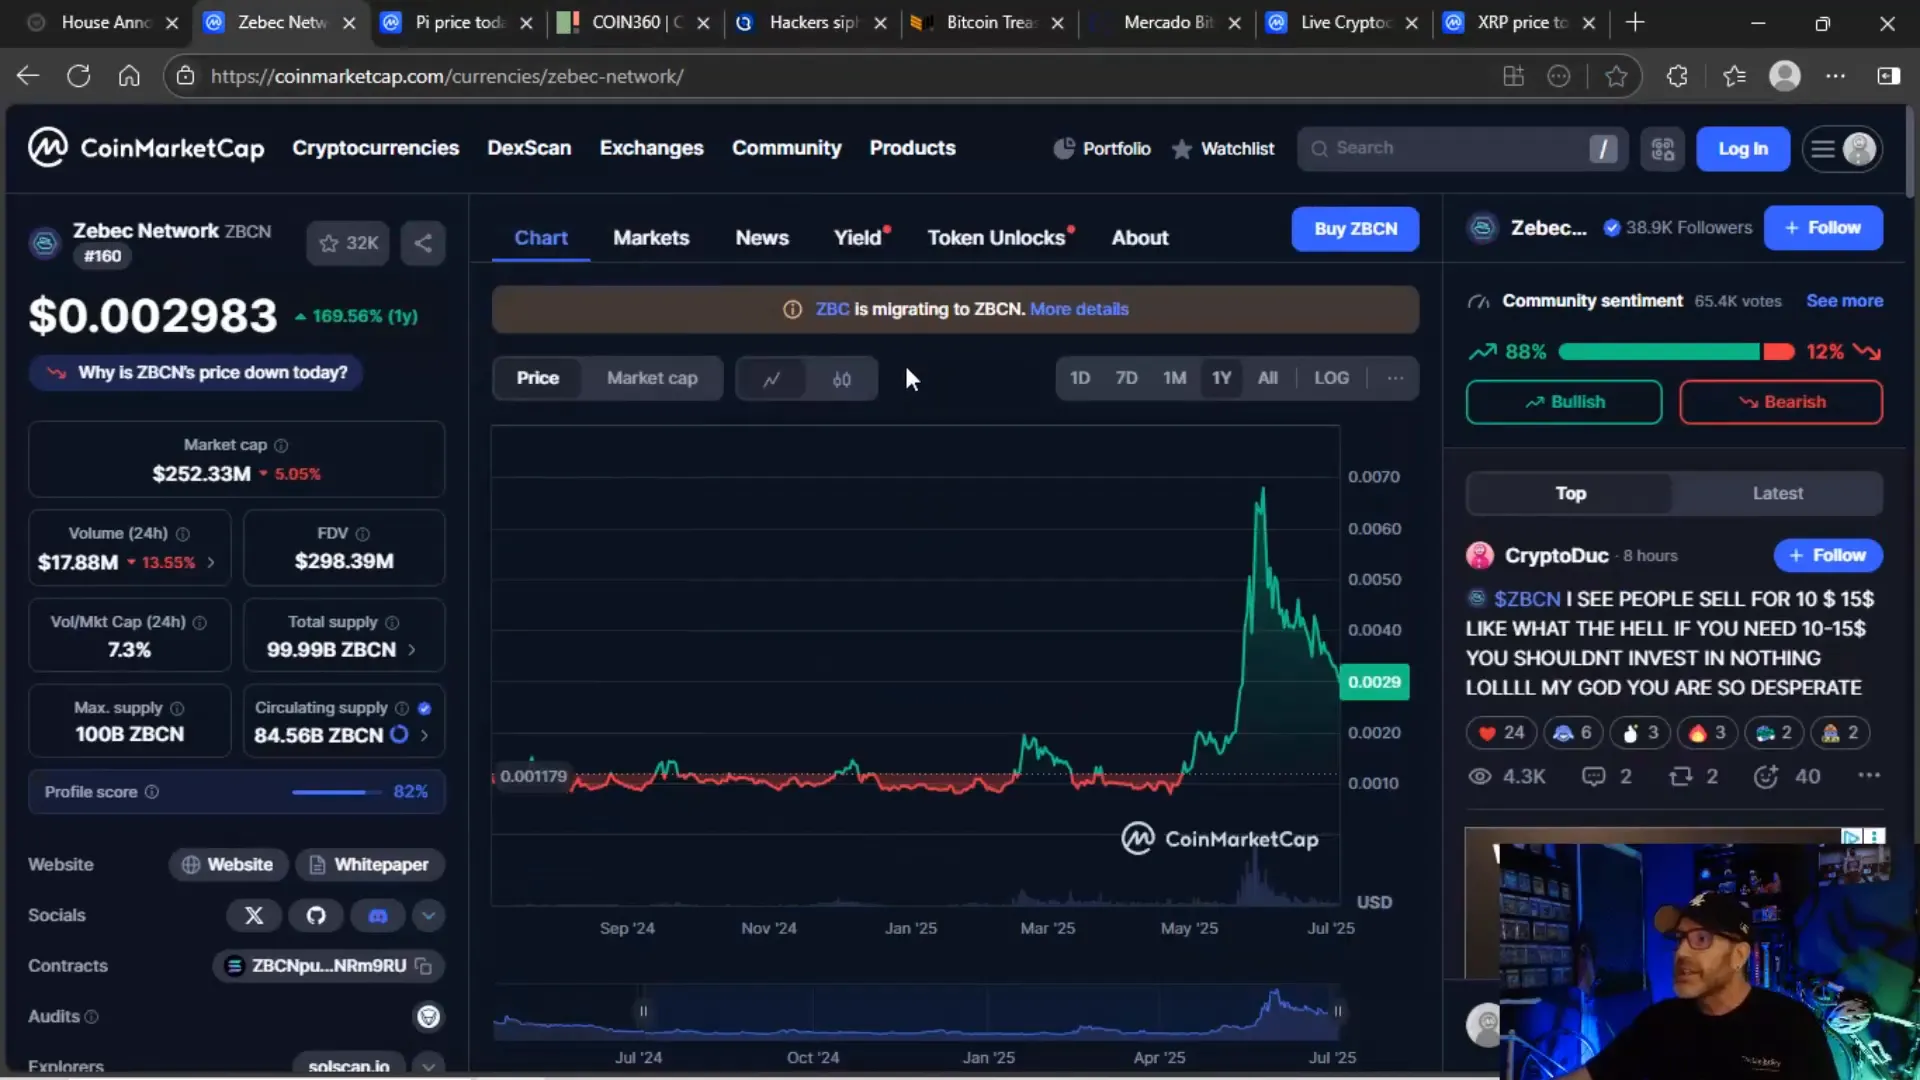
Task: Open chart more options ellipsis
Action: coord(1395,378)
